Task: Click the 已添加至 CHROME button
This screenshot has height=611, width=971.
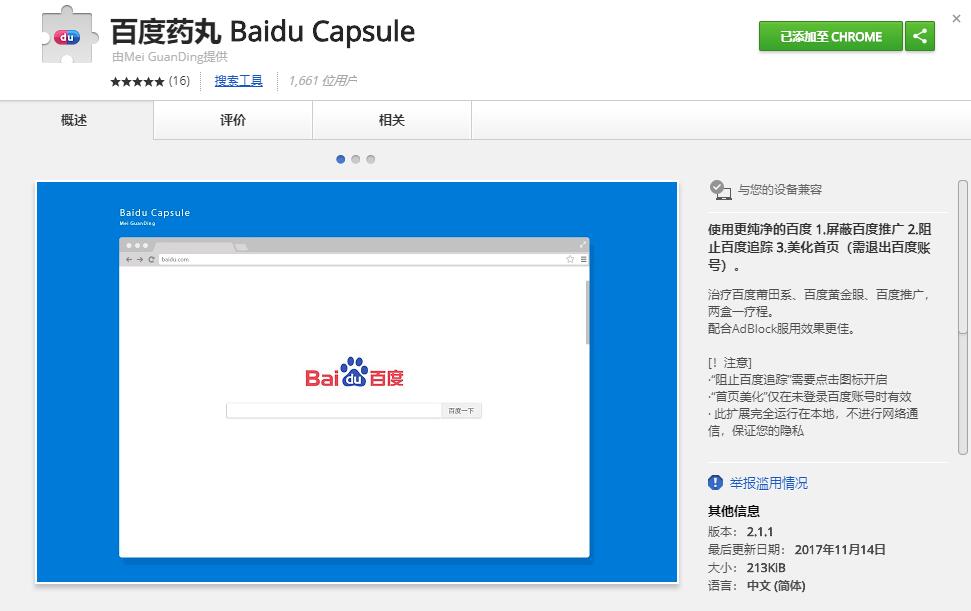Action: pyautogui.click(x=830, y=36)
